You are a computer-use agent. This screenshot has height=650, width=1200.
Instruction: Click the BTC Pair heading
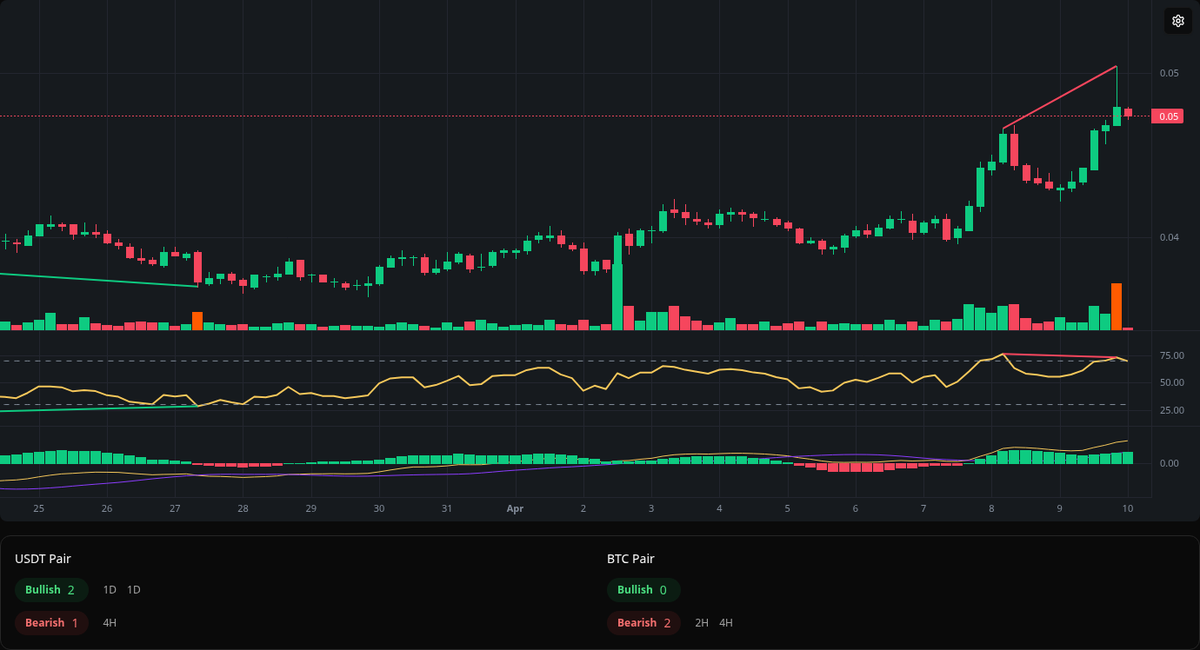click(x=630, y=559)
